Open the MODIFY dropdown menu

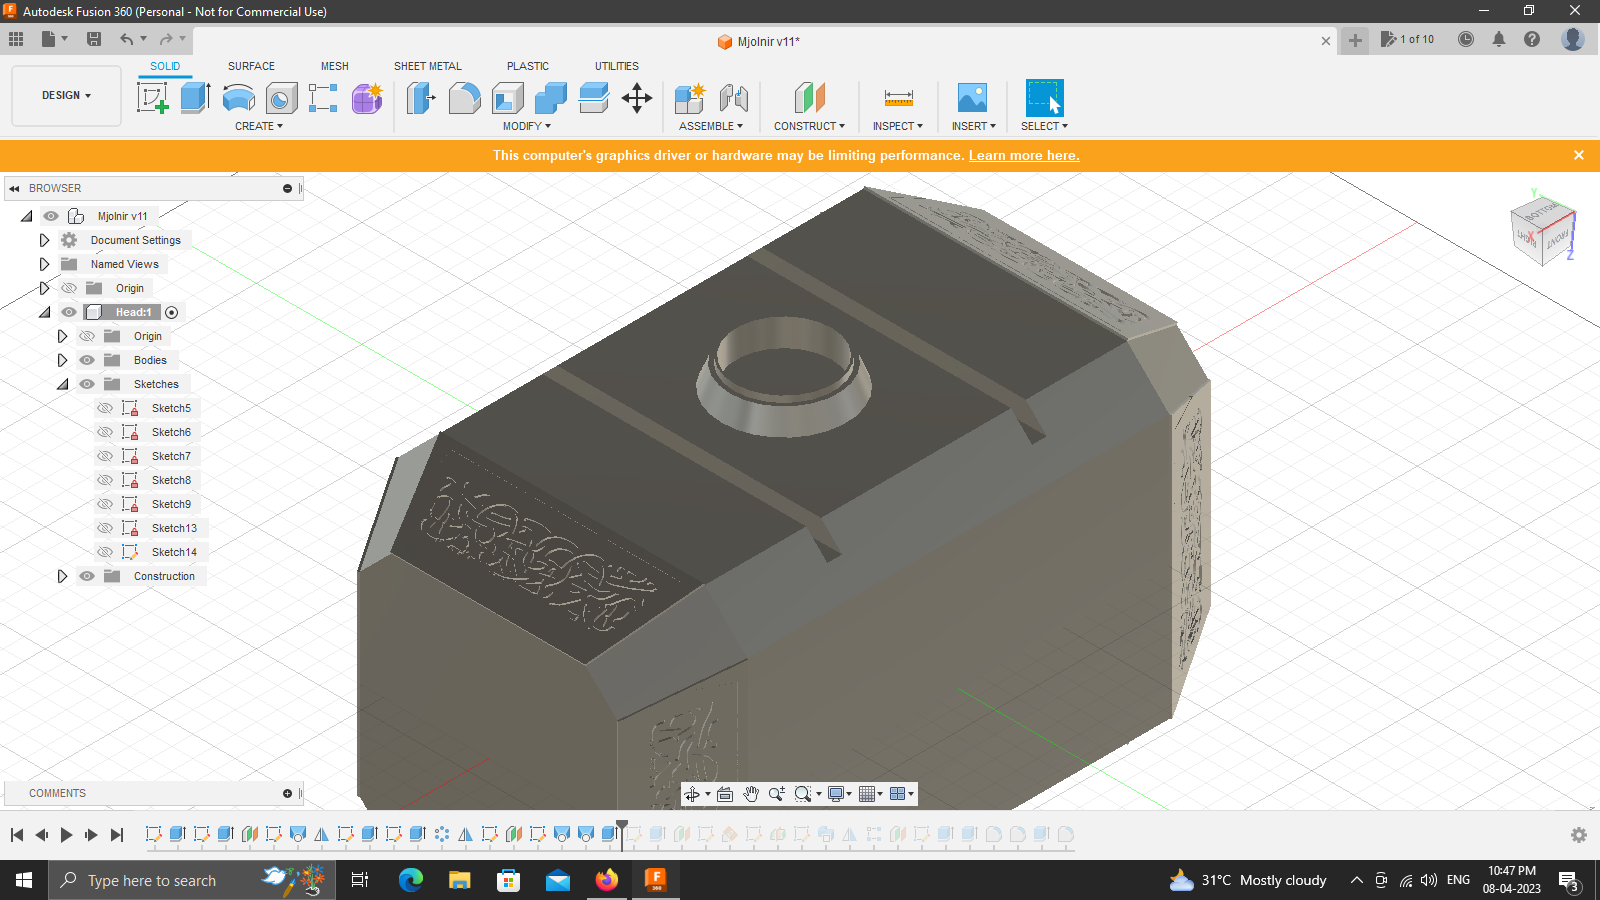(527, 126)
